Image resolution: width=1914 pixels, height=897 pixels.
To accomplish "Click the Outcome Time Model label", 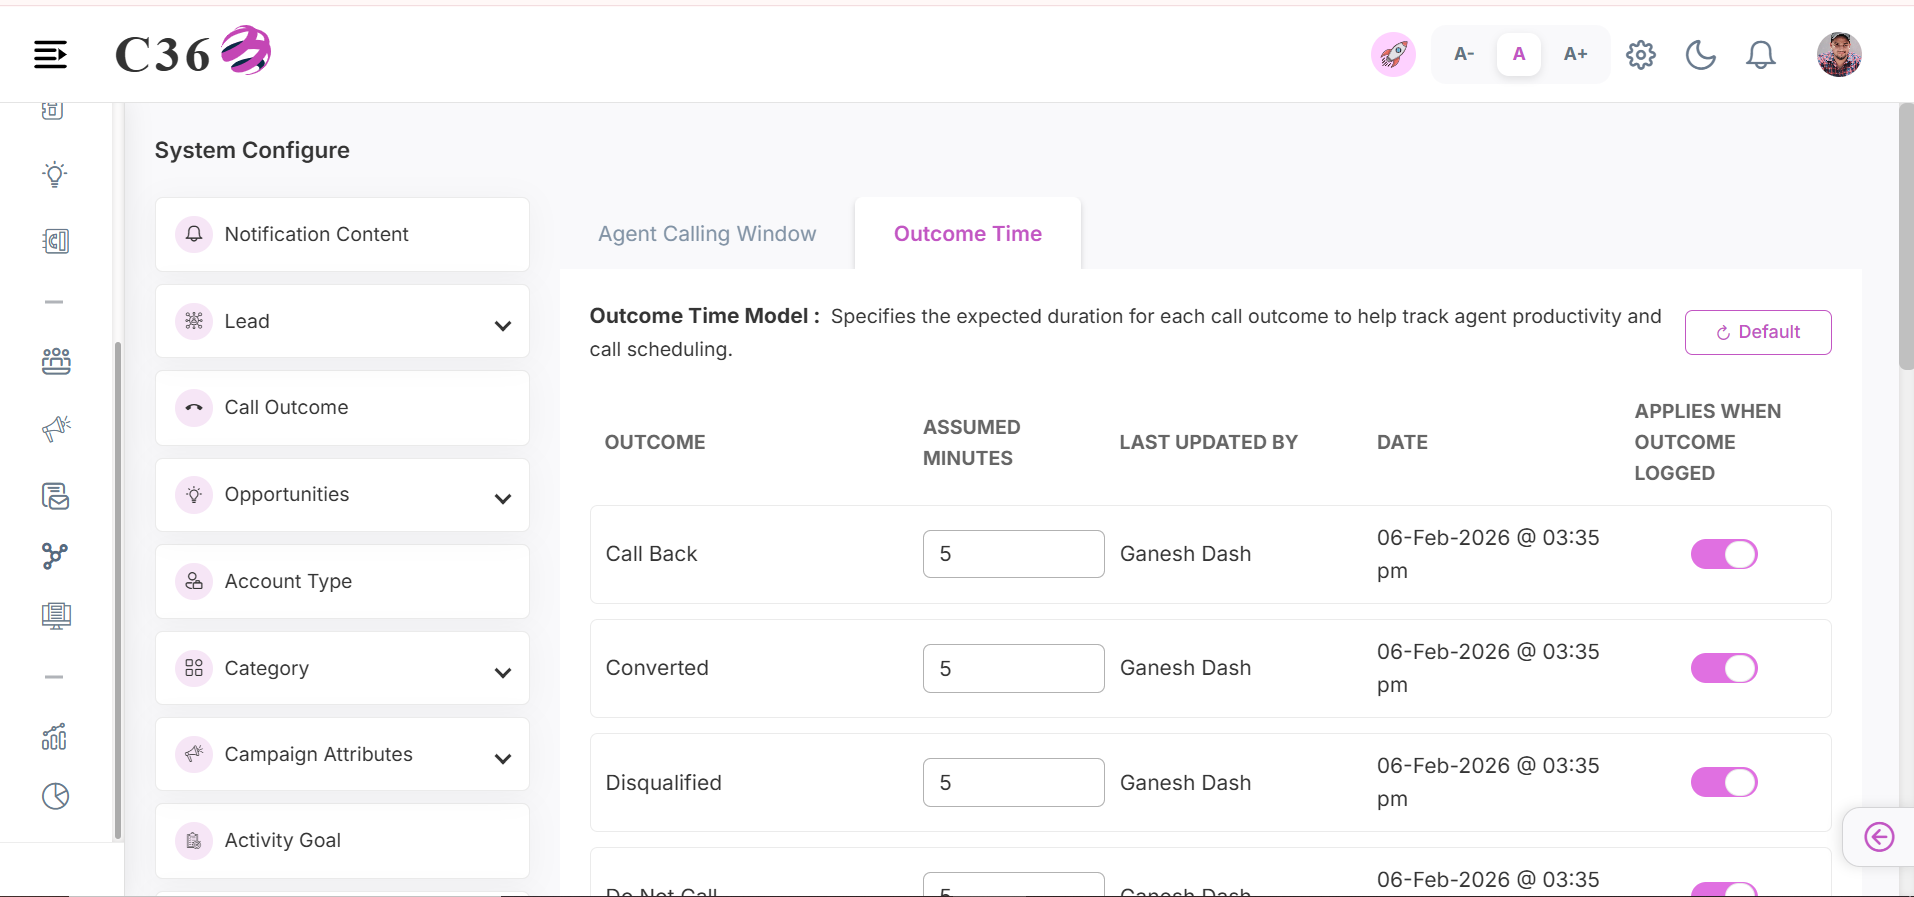I will (x=705, y=316).
